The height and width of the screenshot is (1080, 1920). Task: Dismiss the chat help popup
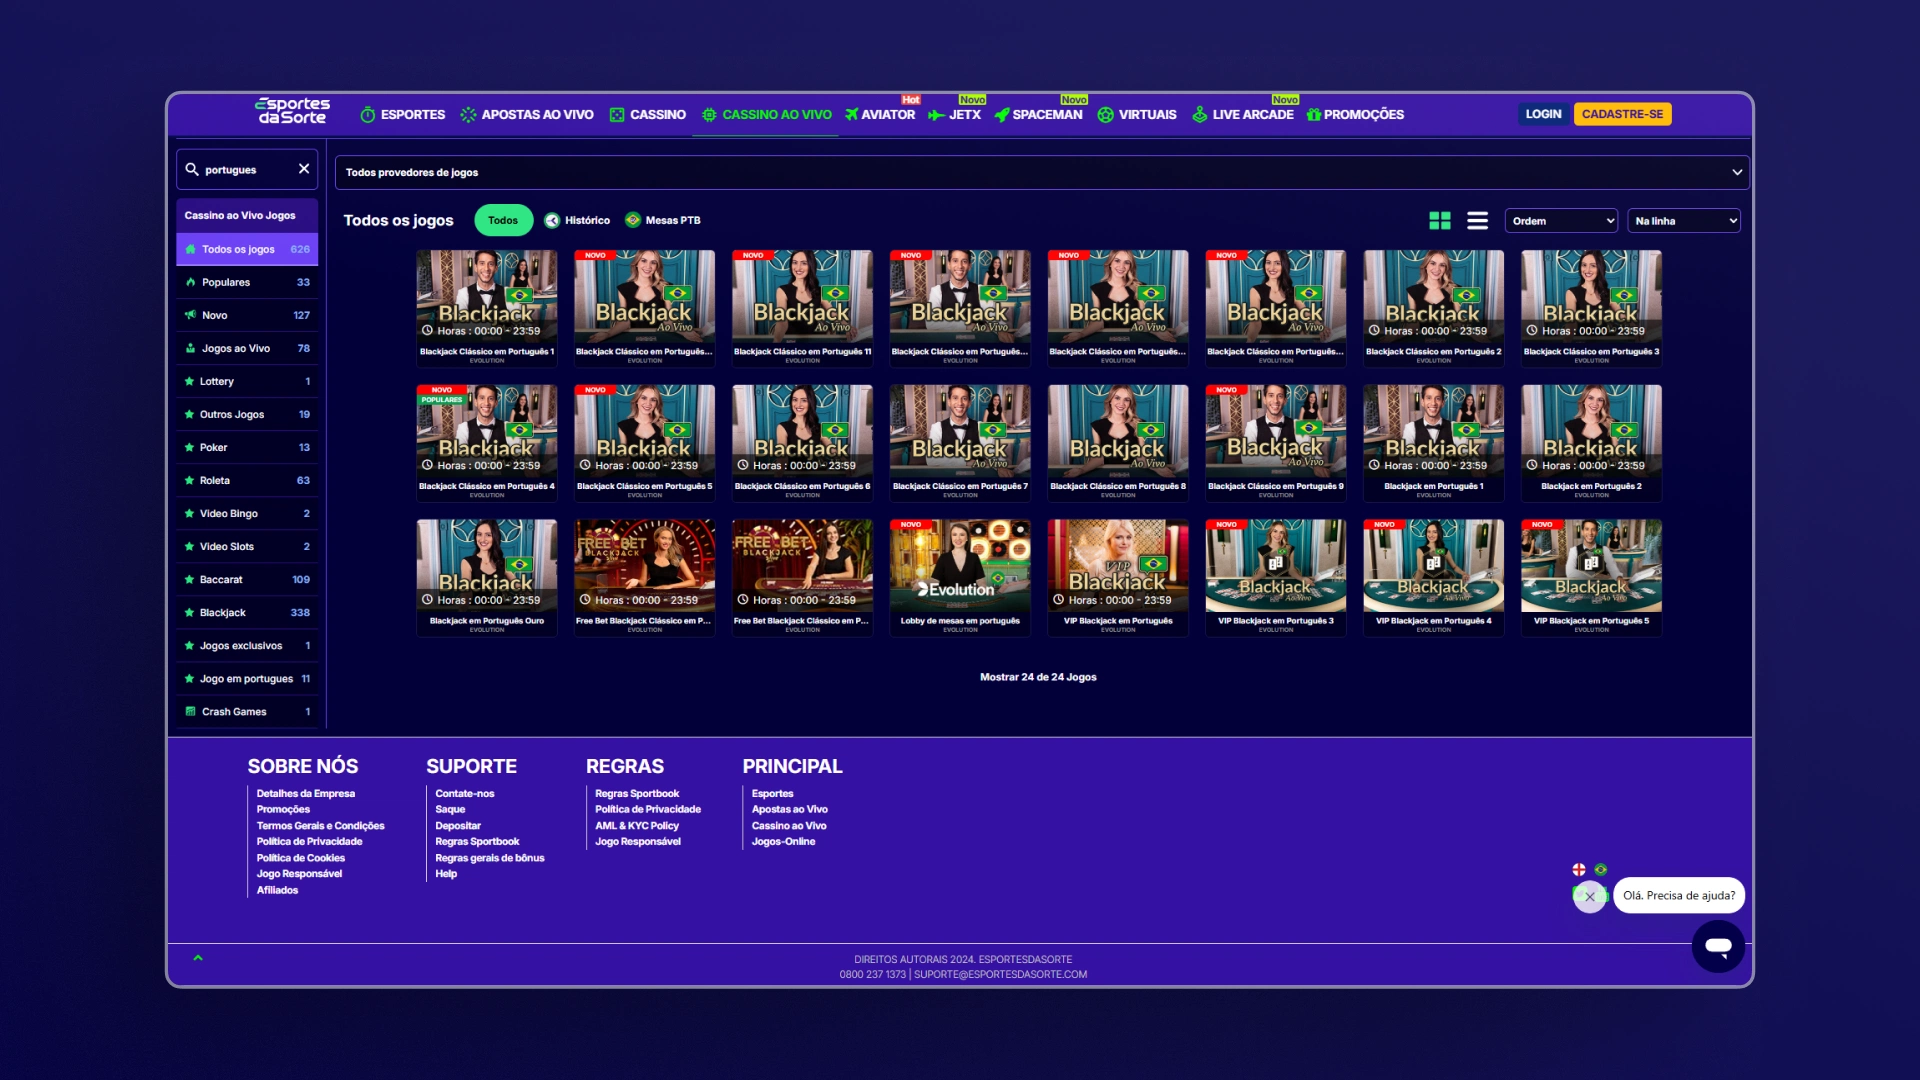click(1589, 897)
